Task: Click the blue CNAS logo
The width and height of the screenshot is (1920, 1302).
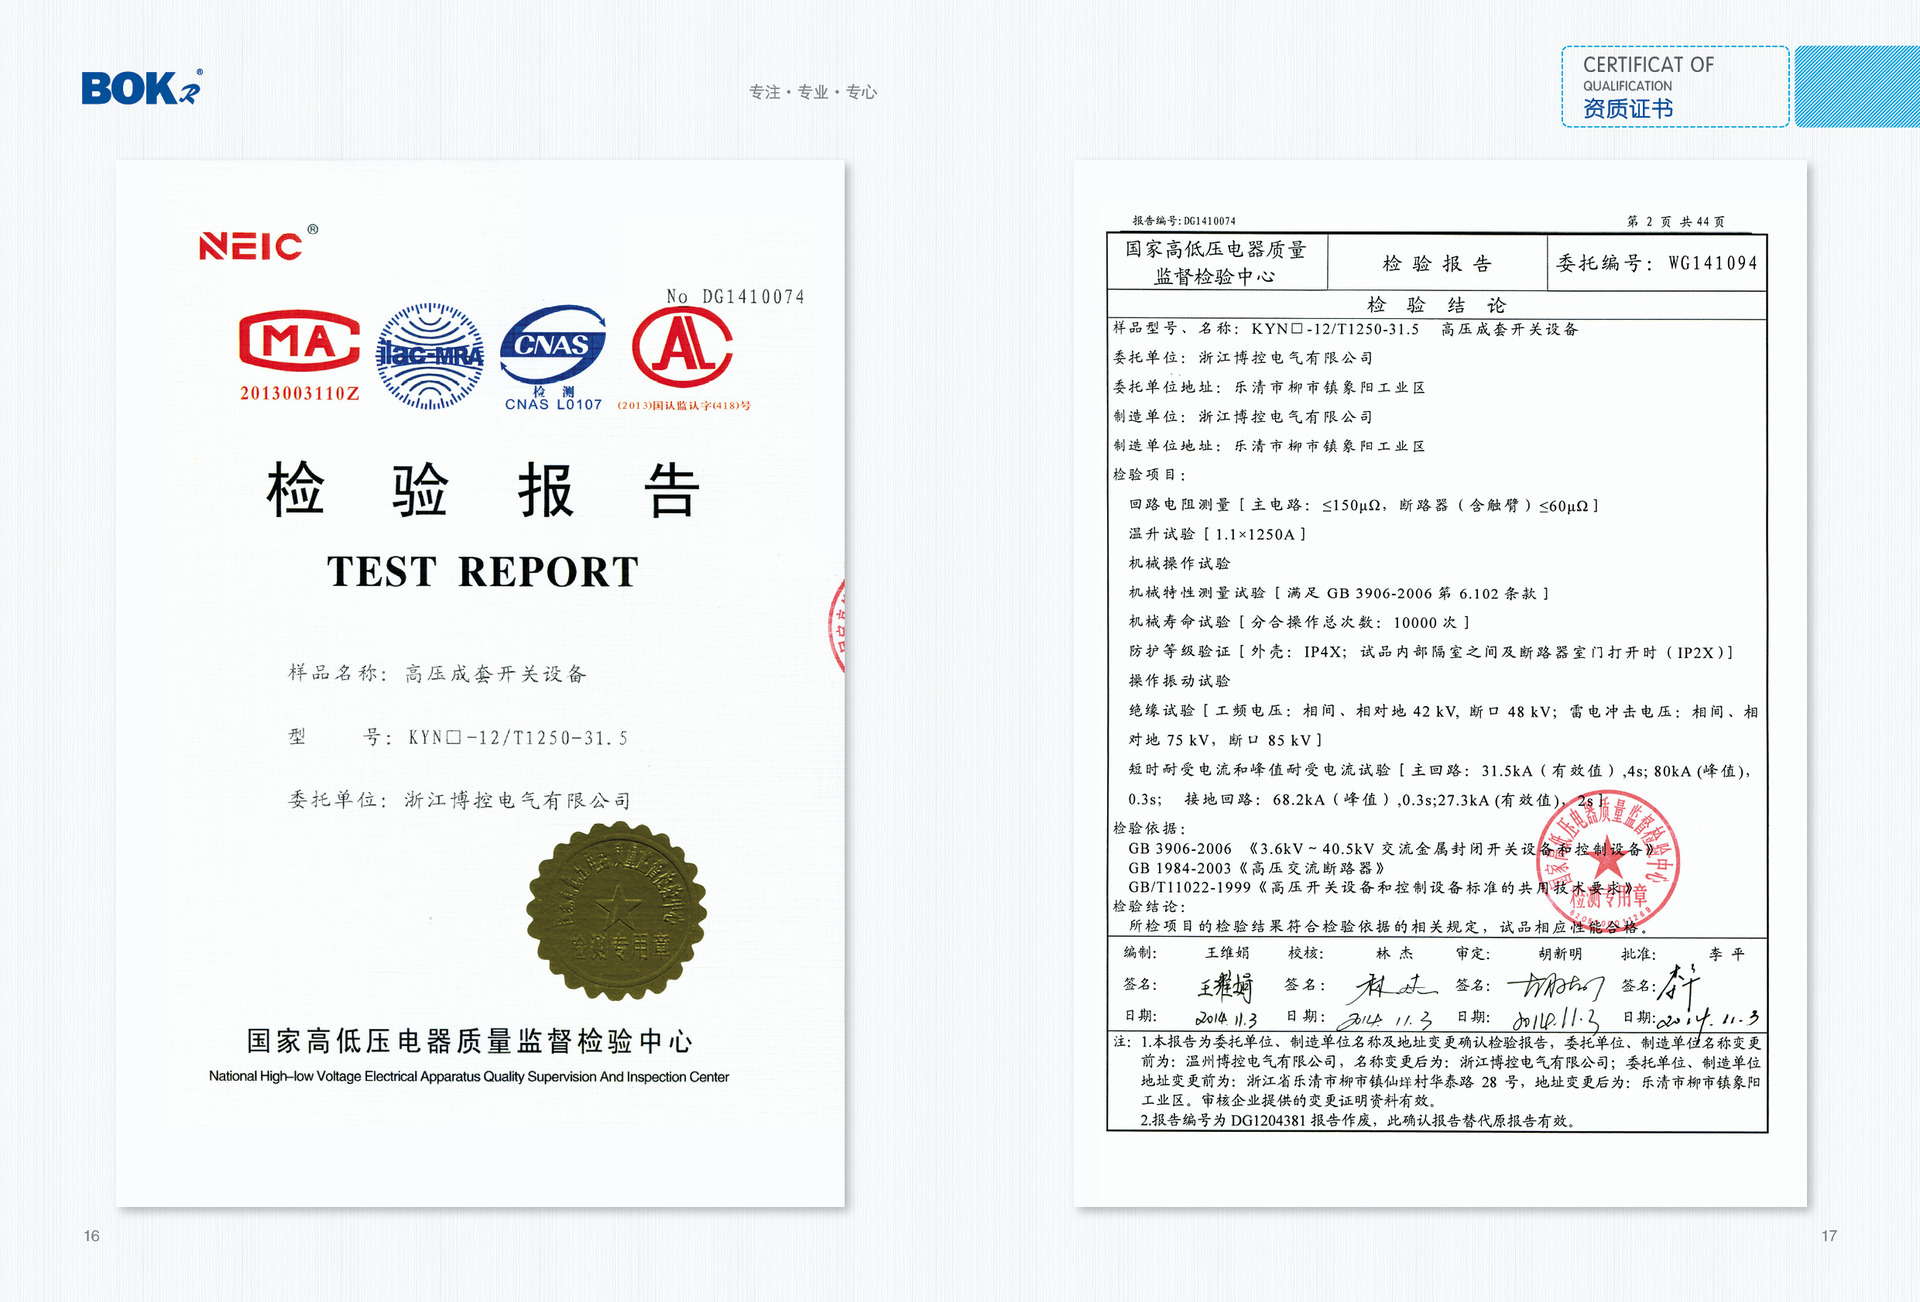Action: coord(553,344)
